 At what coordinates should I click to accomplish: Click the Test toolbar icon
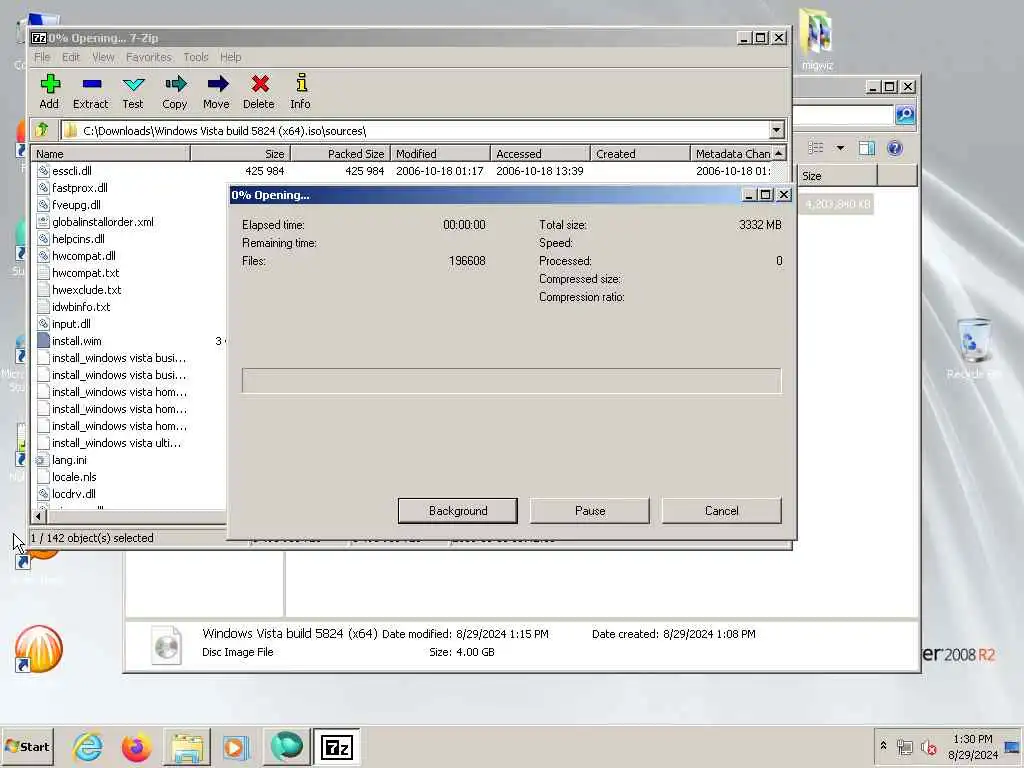(x=133, y=91)
